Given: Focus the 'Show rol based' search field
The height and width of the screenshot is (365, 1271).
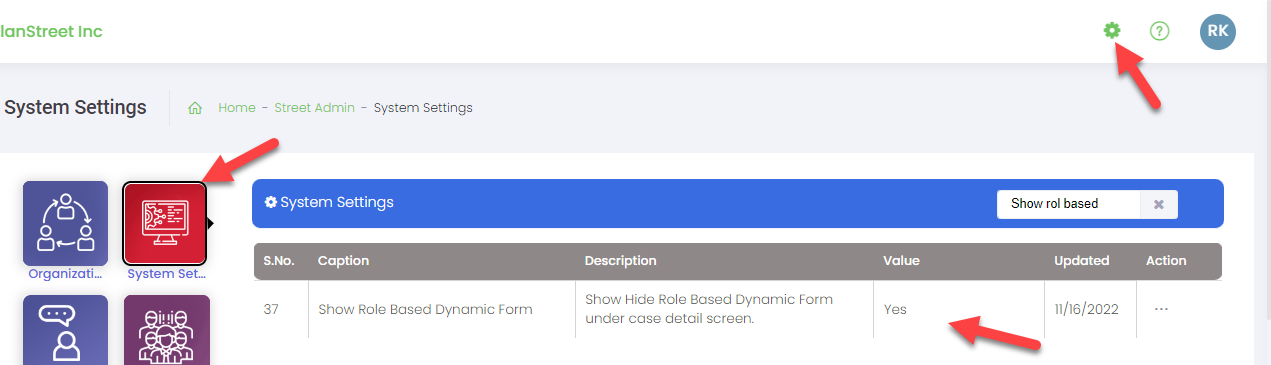Looking at the screenshot, I should coord(1068,204).
